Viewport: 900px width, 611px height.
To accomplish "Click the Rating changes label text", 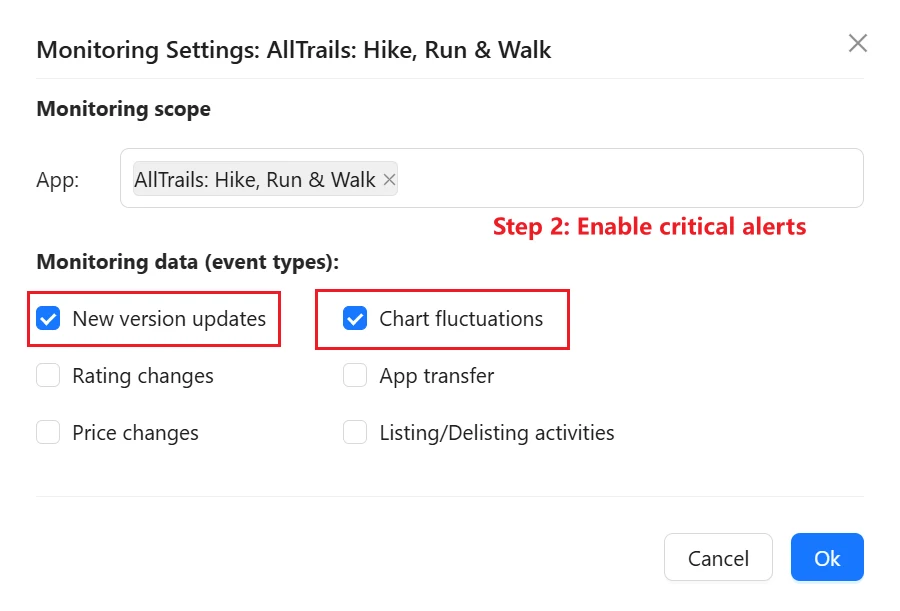I will (x=142, y=375).
